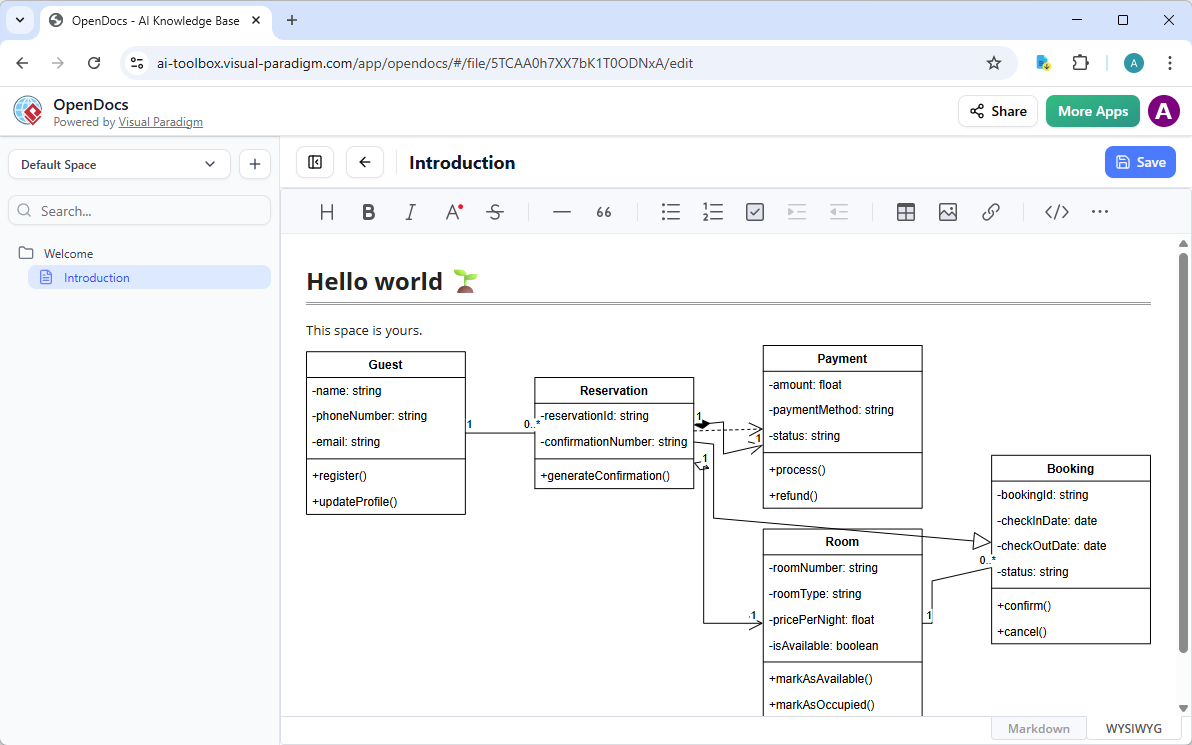1192x745 pixels.
Task: Open the font color picker
Action: tap(452, 211)
